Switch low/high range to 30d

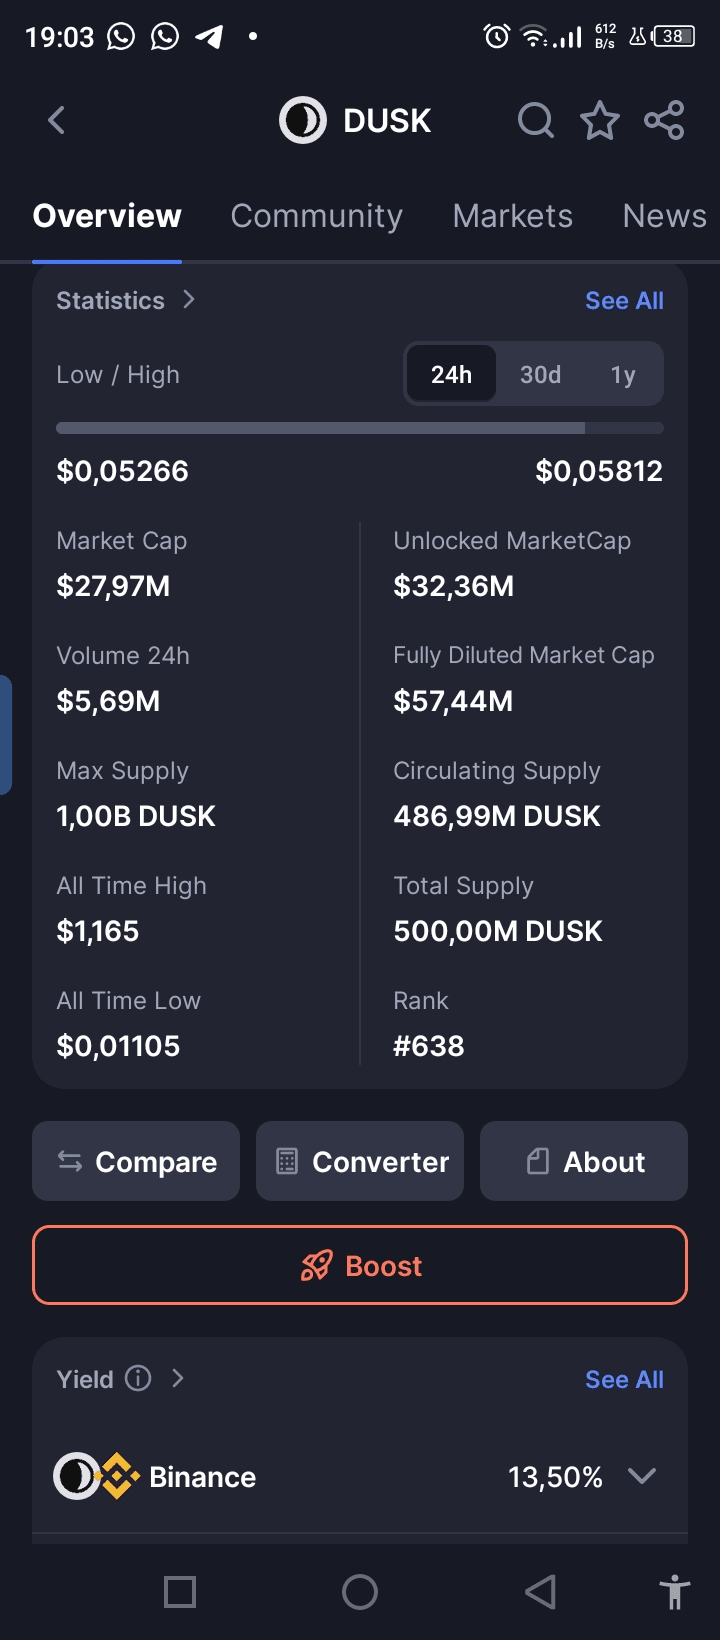tap(540, 375)
